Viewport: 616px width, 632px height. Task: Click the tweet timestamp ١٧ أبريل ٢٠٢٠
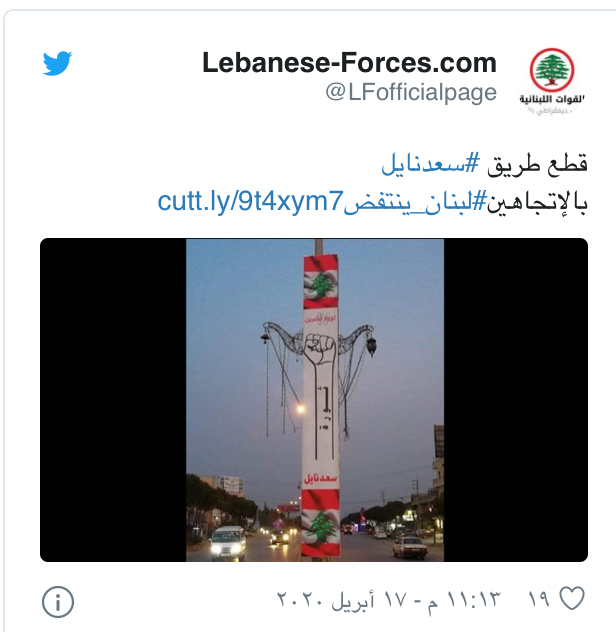point(388,599)
